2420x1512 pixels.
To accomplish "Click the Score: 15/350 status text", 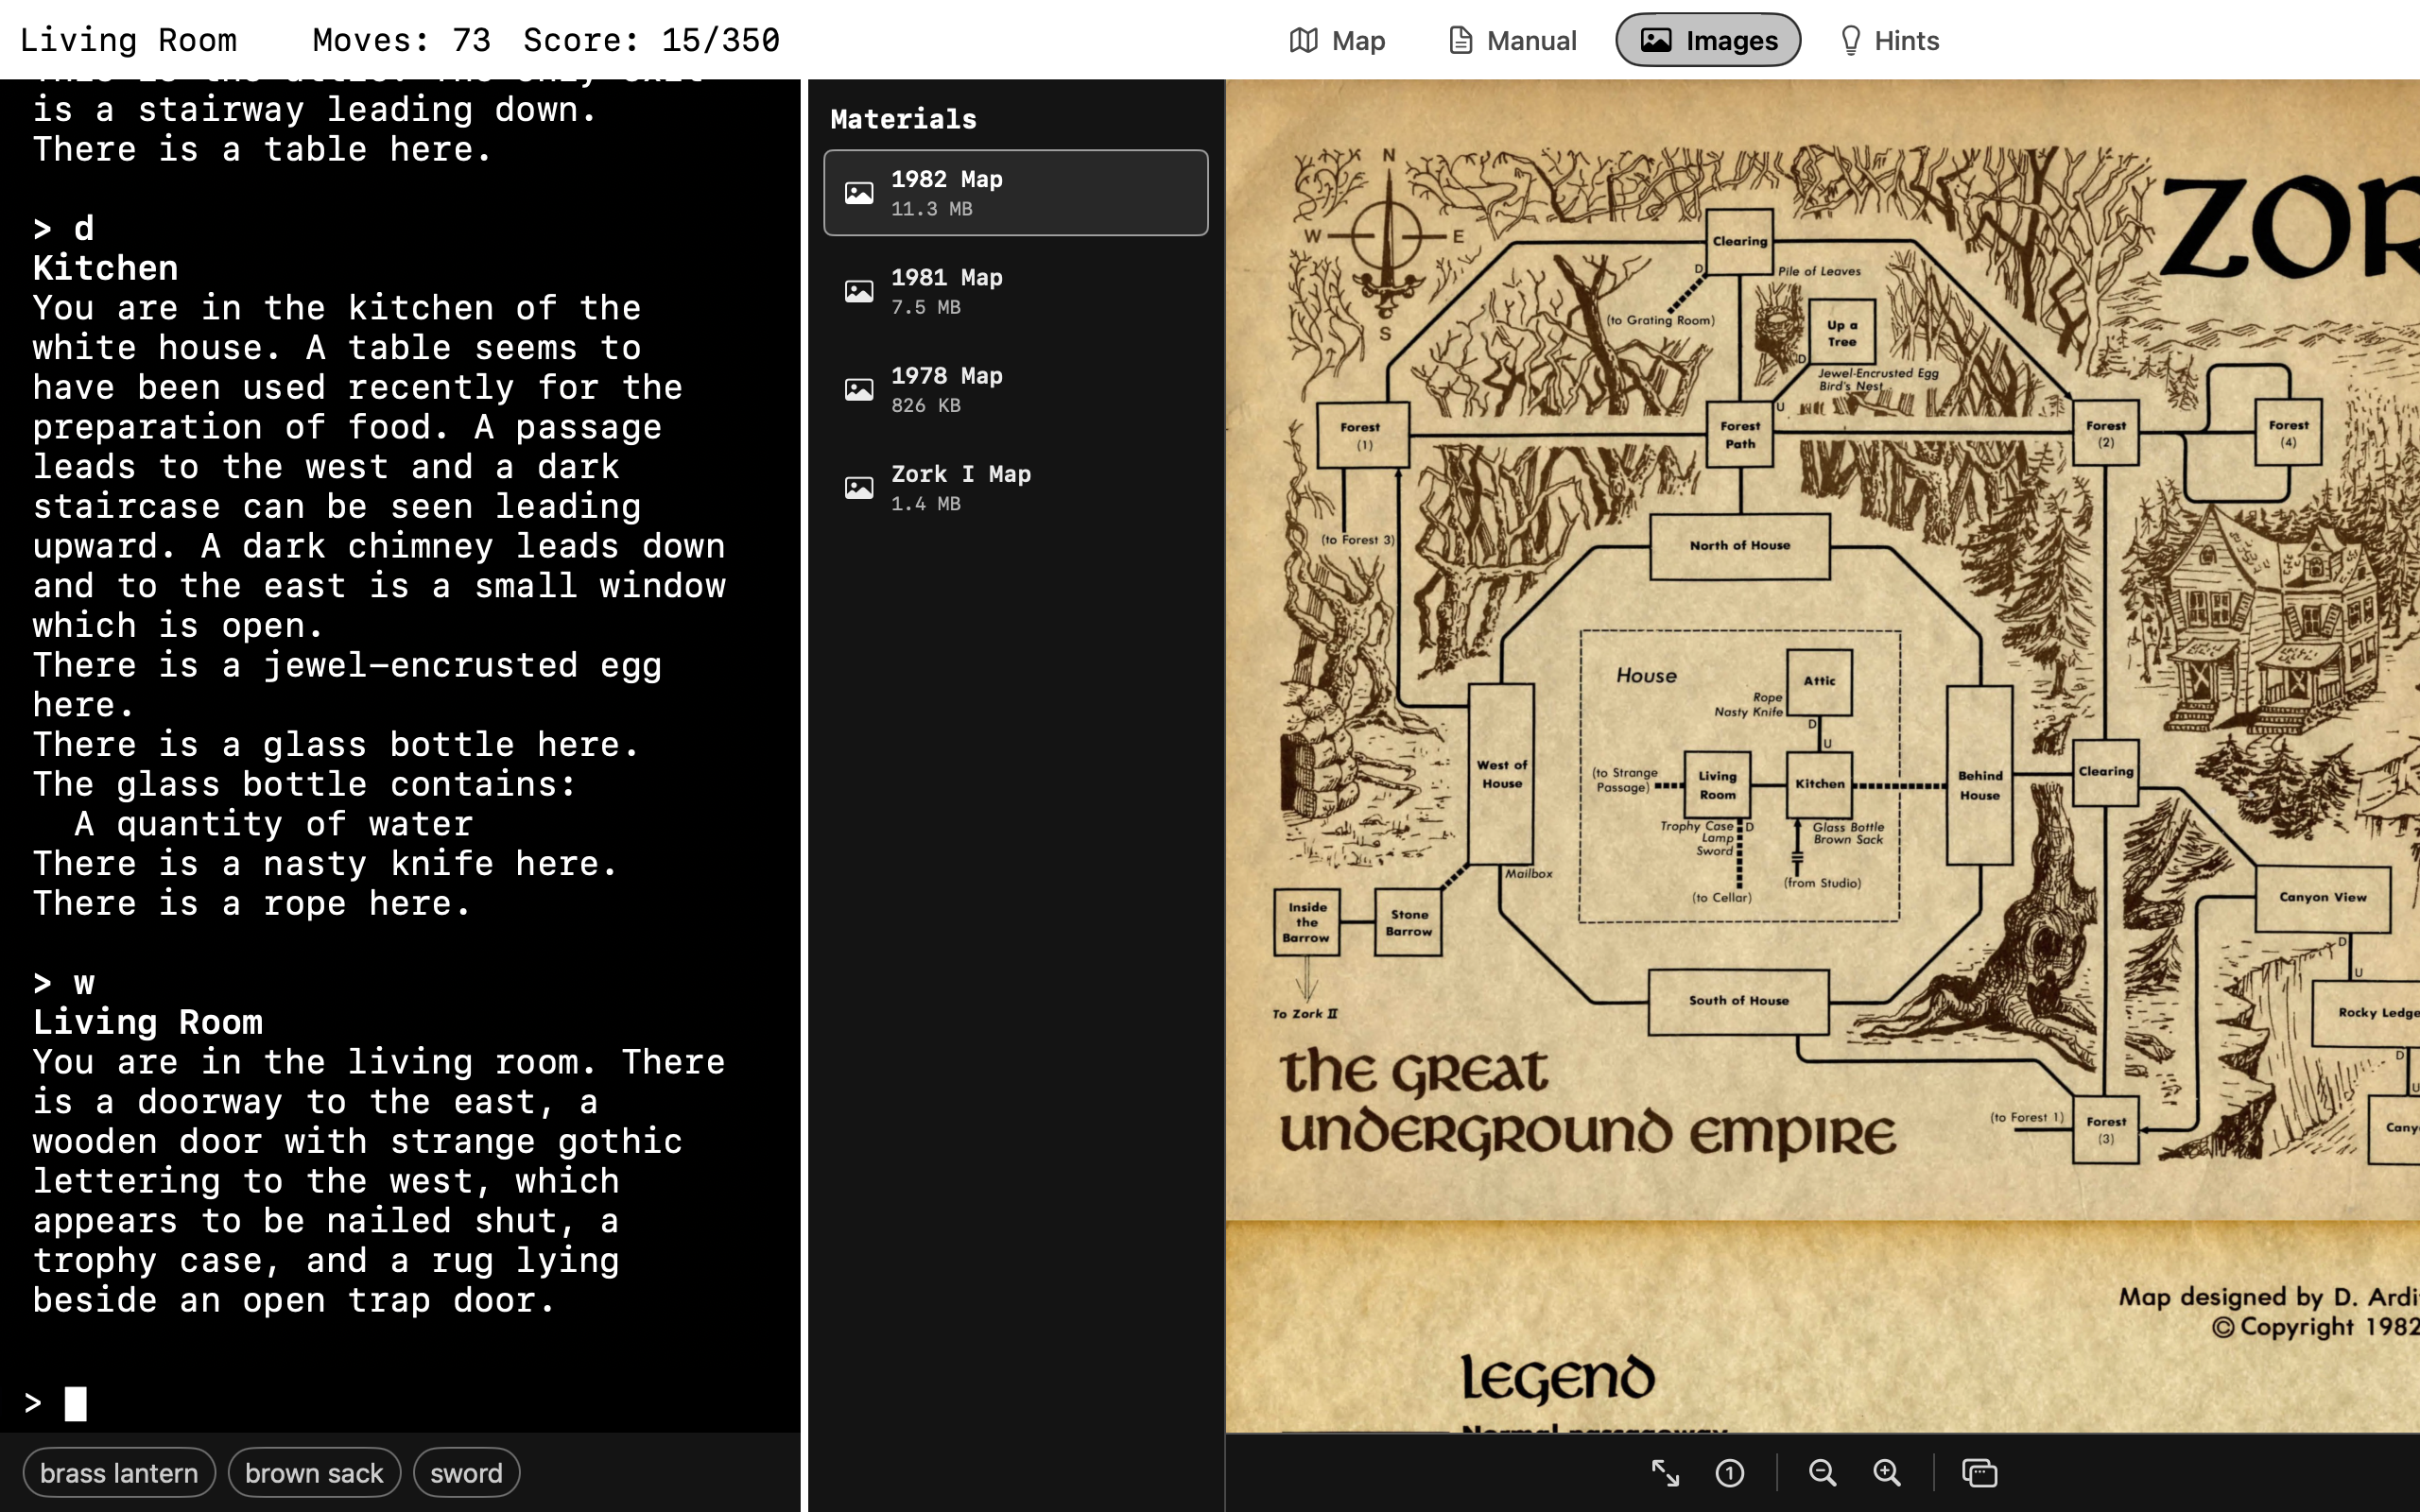I will click(651, 40).
